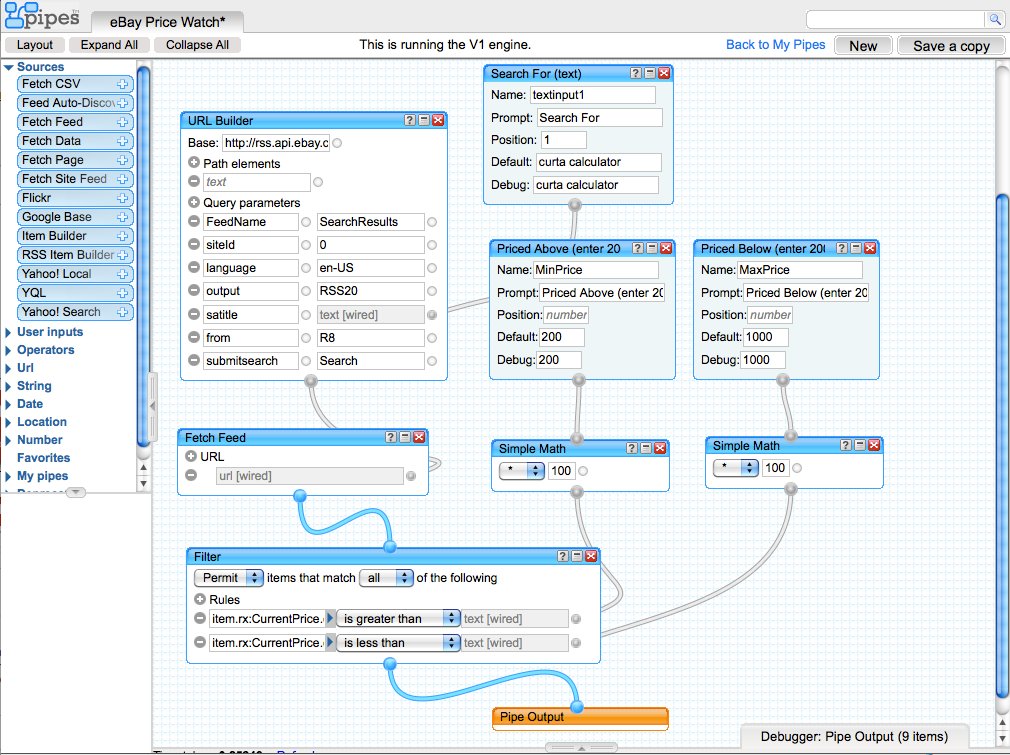Remove the FeedName query parameter
This screenshot has height=755, width=1010.
193,221
